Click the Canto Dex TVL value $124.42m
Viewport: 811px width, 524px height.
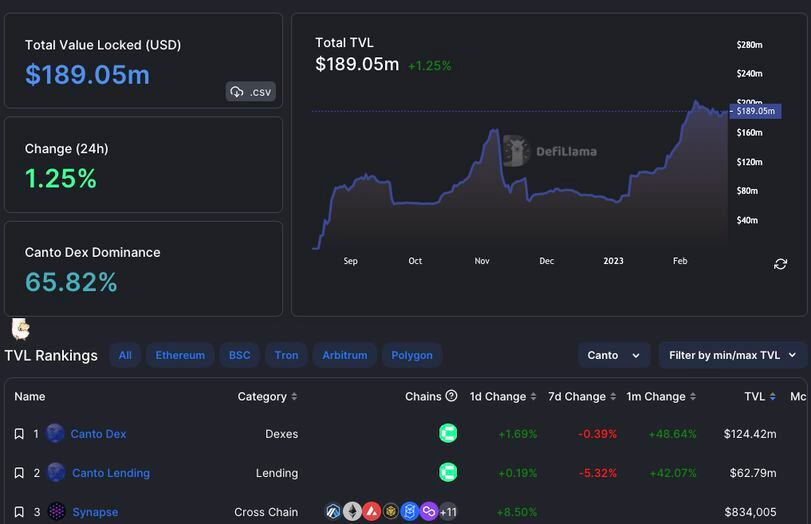click(749, 434)
